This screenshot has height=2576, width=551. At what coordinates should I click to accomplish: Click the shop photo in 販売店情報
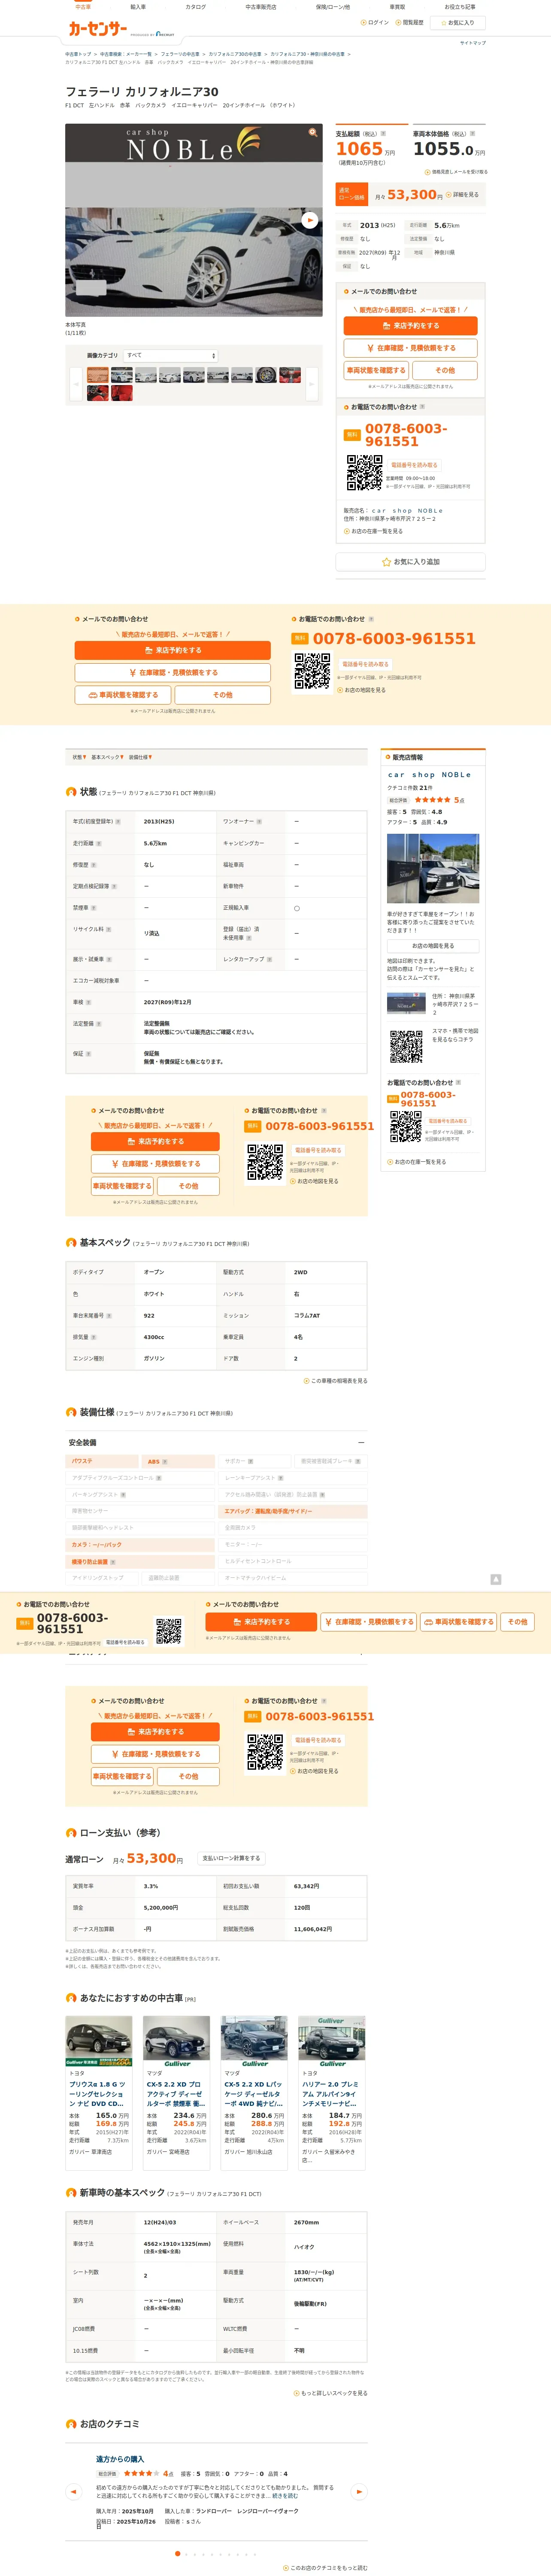433,869
